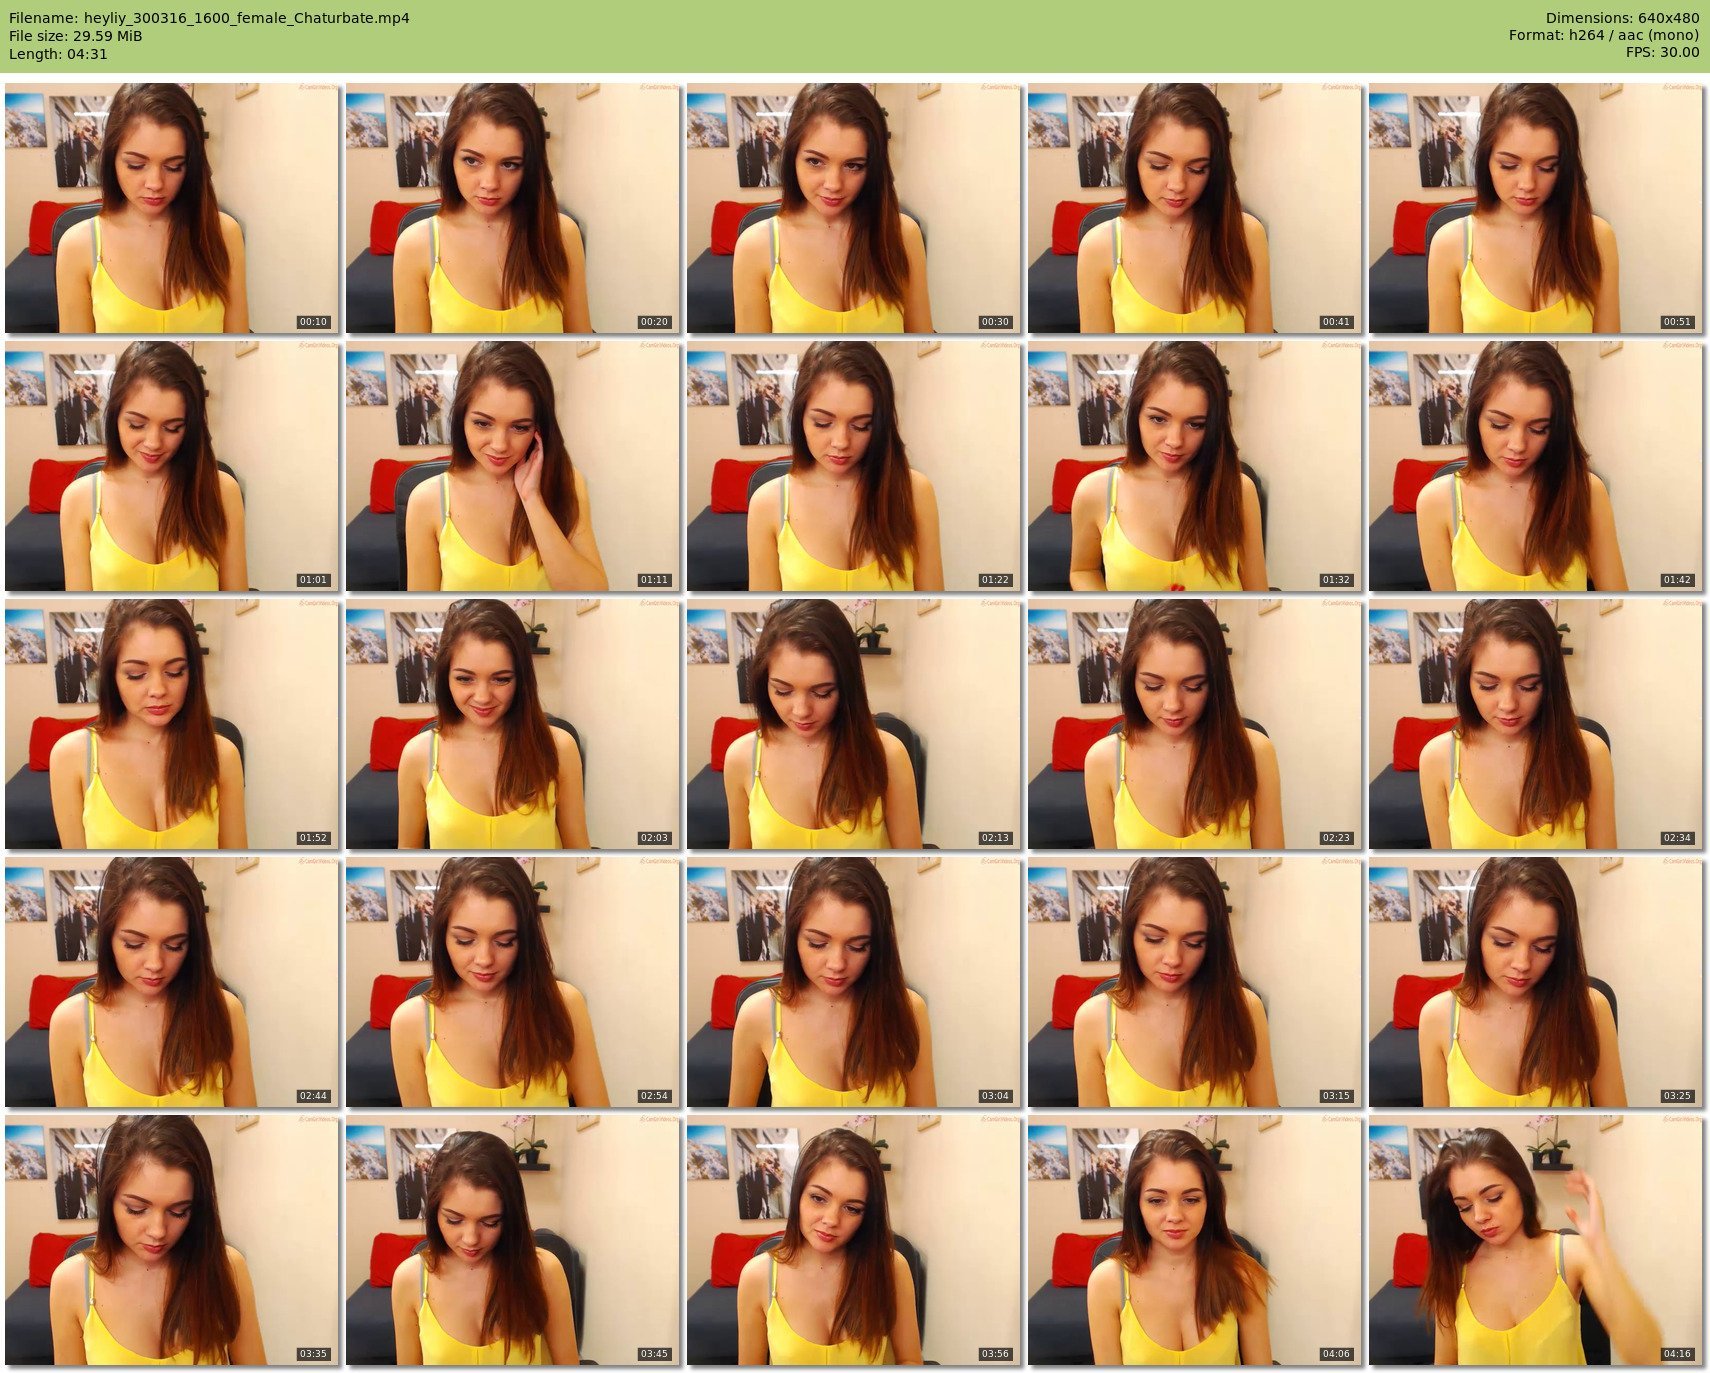
Task: Click the Filename text in header
Action: pos(209,18)
